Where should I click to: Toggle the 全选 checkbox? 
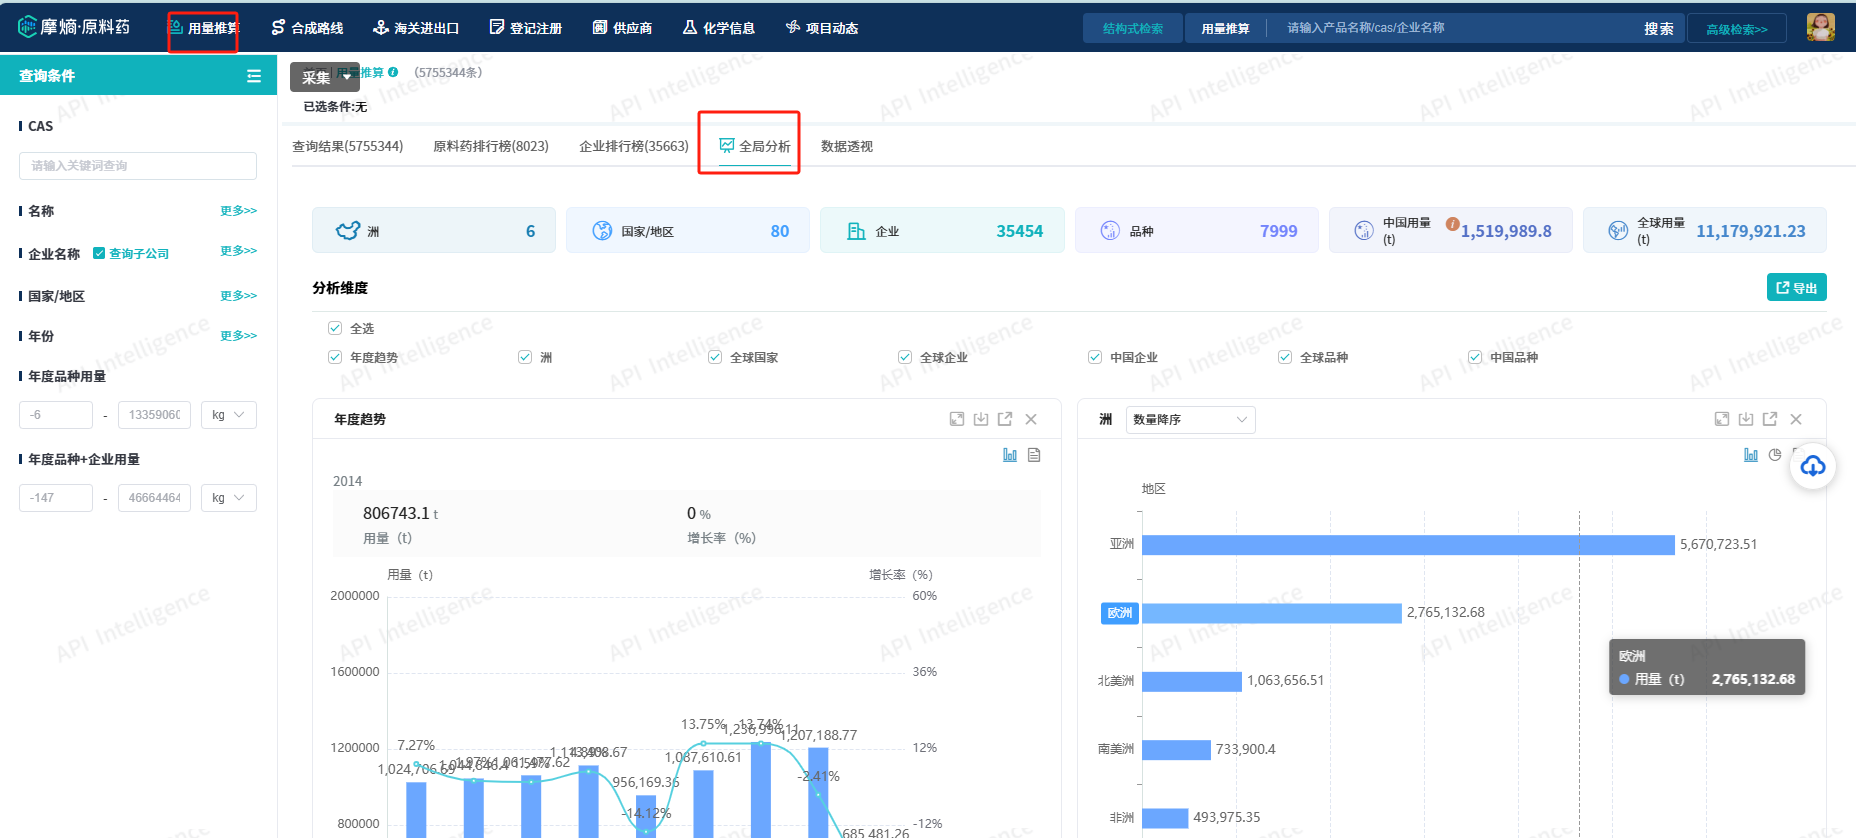(335, 328)
